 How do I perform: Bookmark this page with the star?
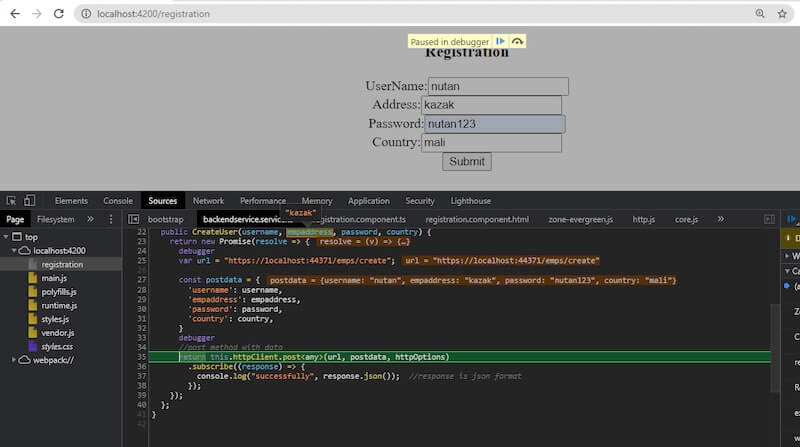pyautogui.click(x=782, y=14)
